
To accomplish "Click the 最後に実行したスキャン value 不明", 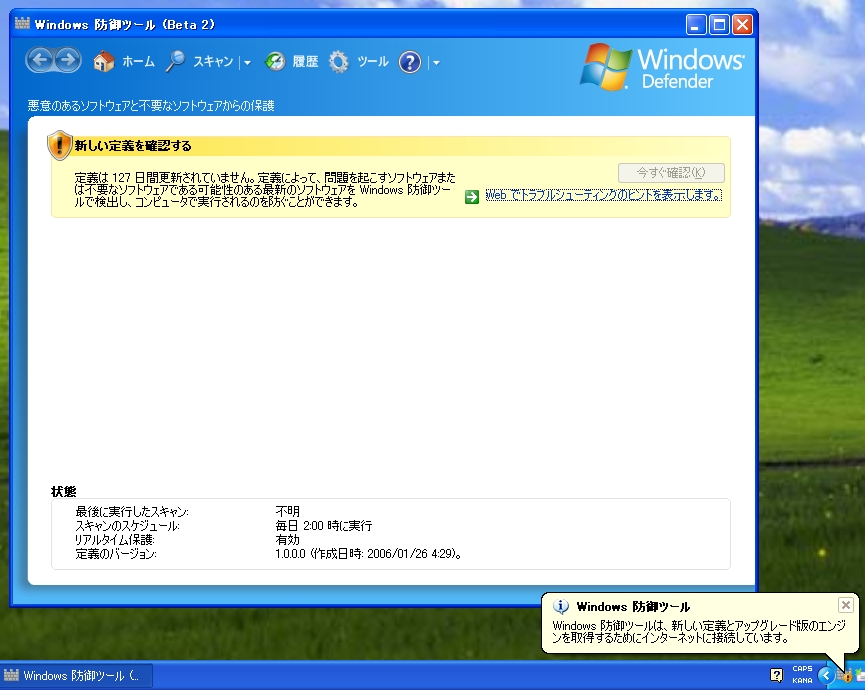I will click(287, 511).
